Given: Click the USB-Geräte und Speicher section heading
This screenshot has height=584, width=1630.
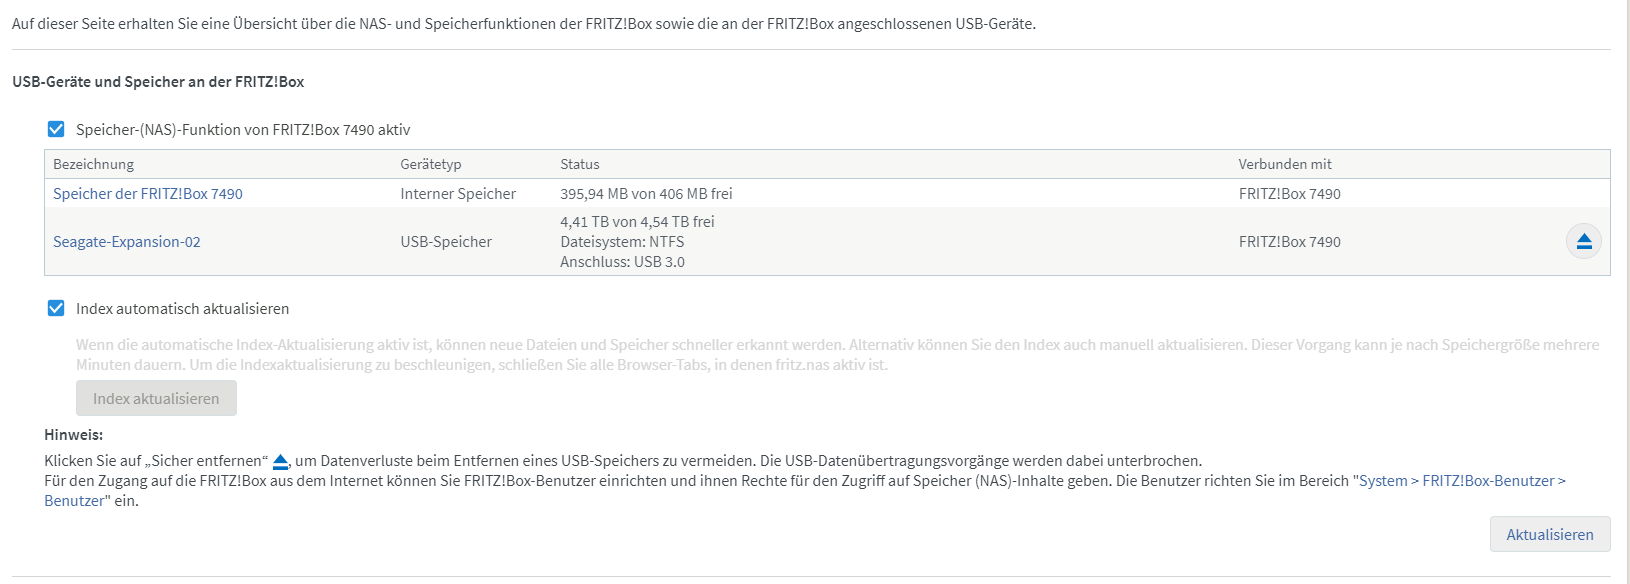Looking at the screenshot, I should pyautogui.click(x=158, y=82).
